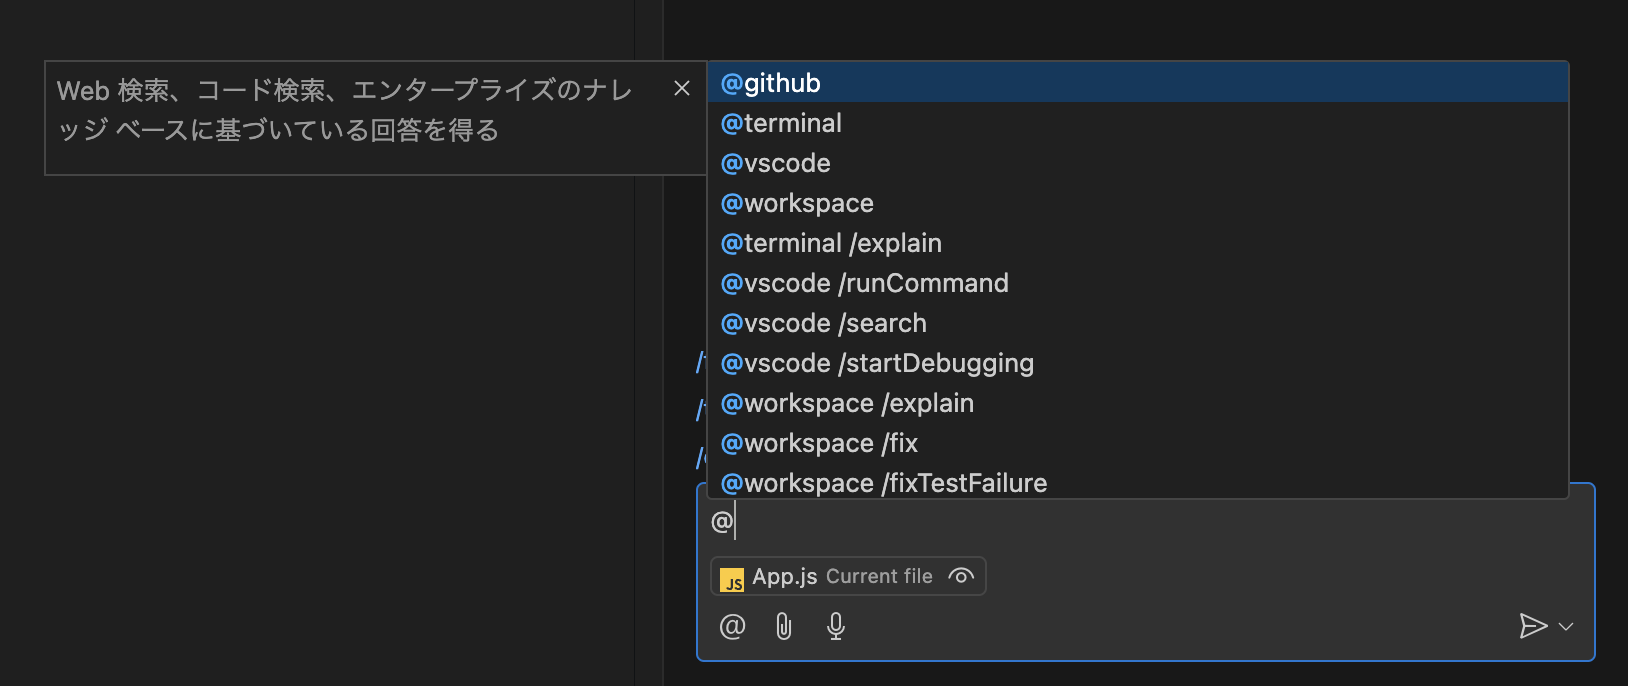Close the tooltip describing Web search
The height and width of the screenshot is (686, 1628).
682,88
